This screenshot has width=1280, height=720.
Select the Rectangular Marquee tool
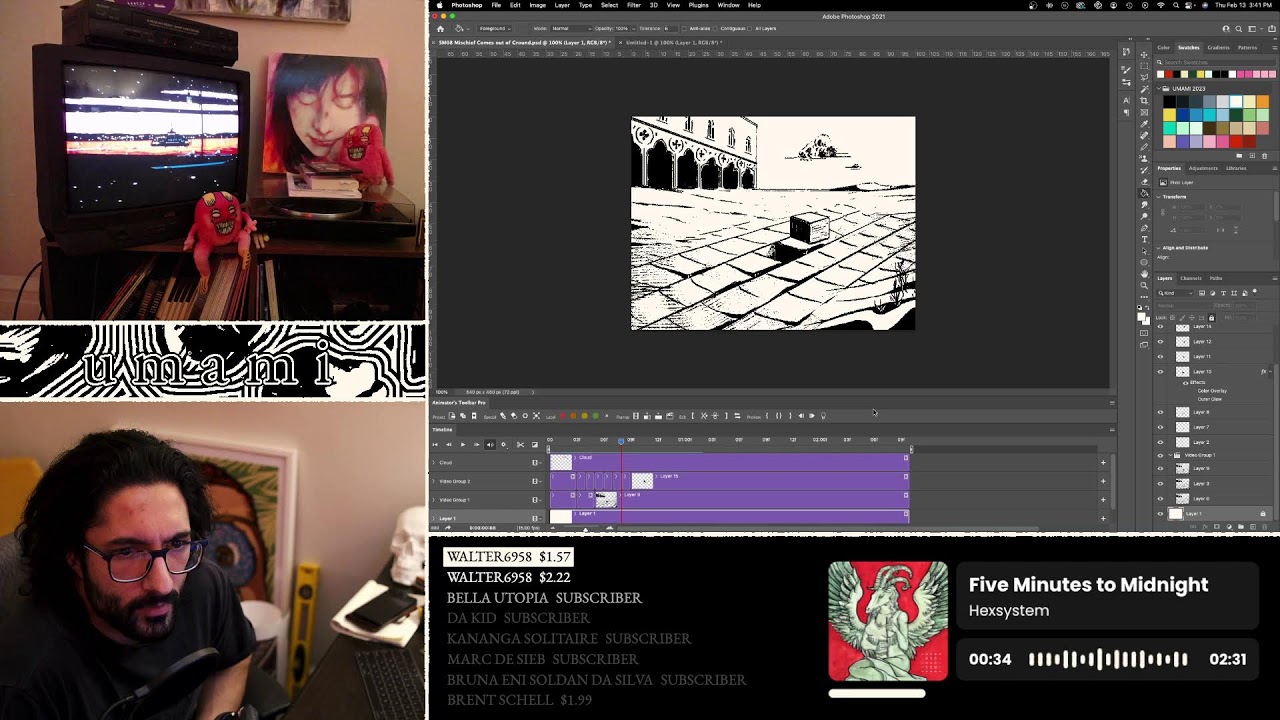(1145, 66)
